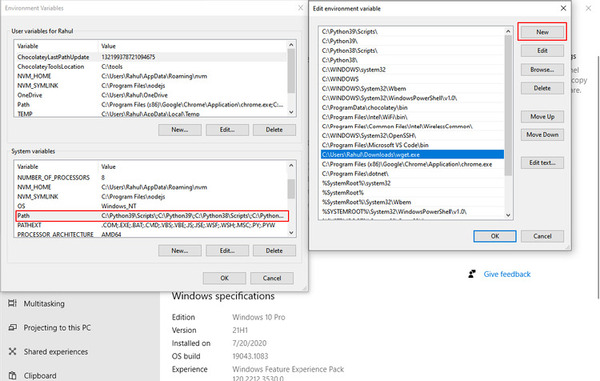The width and height of the screenshot is (600, 381).
Task: Select C:\Program Files\dotnet\ path entry
Action: tap(412, 174)
